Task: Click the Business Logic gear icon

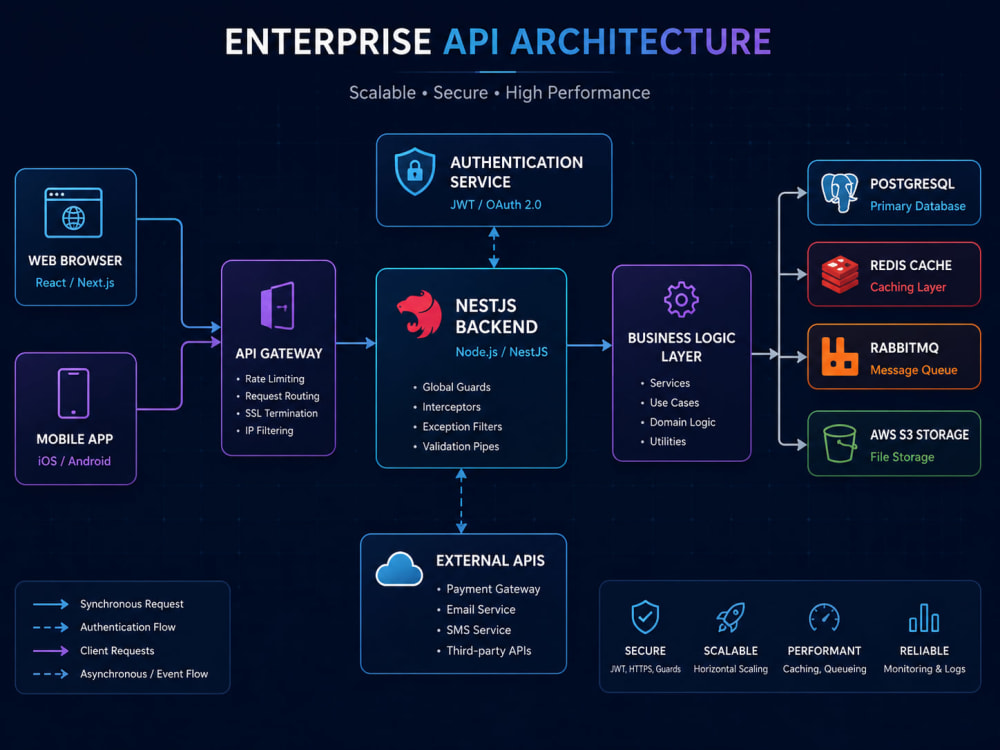Action: 681,299
